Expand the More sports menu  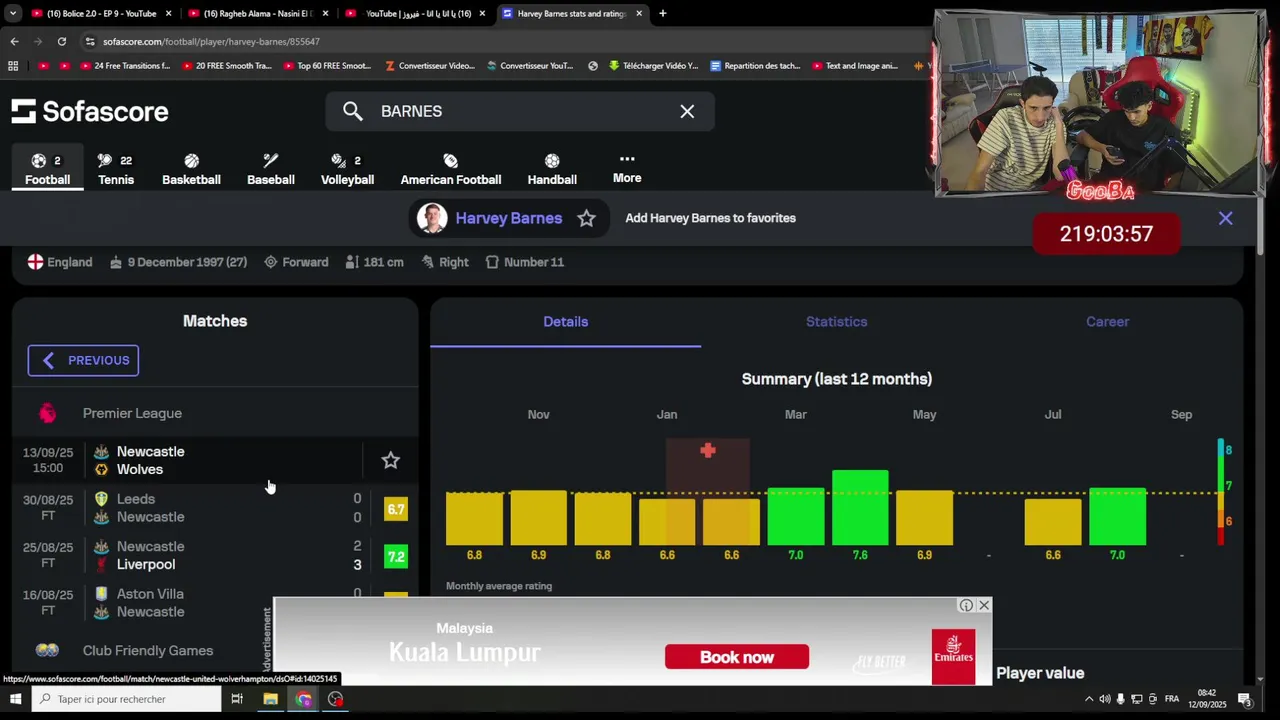(x=627, y=168)
